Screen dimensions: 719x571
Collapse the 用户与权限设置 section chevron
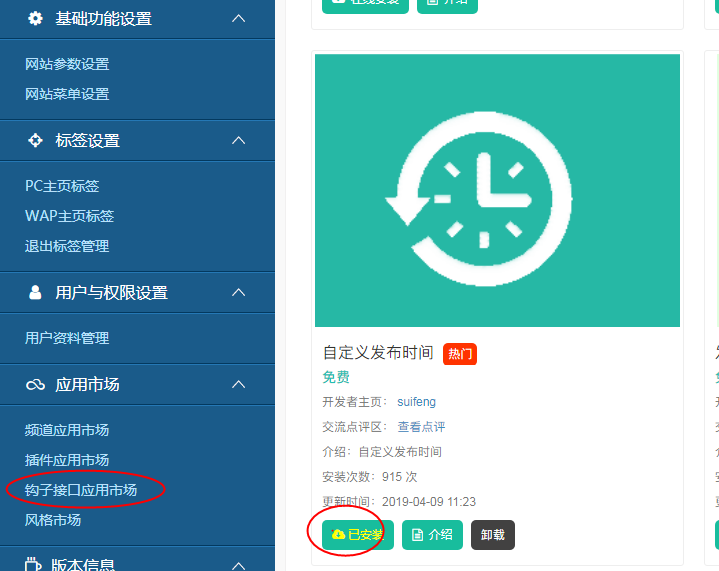click(238, 292)
